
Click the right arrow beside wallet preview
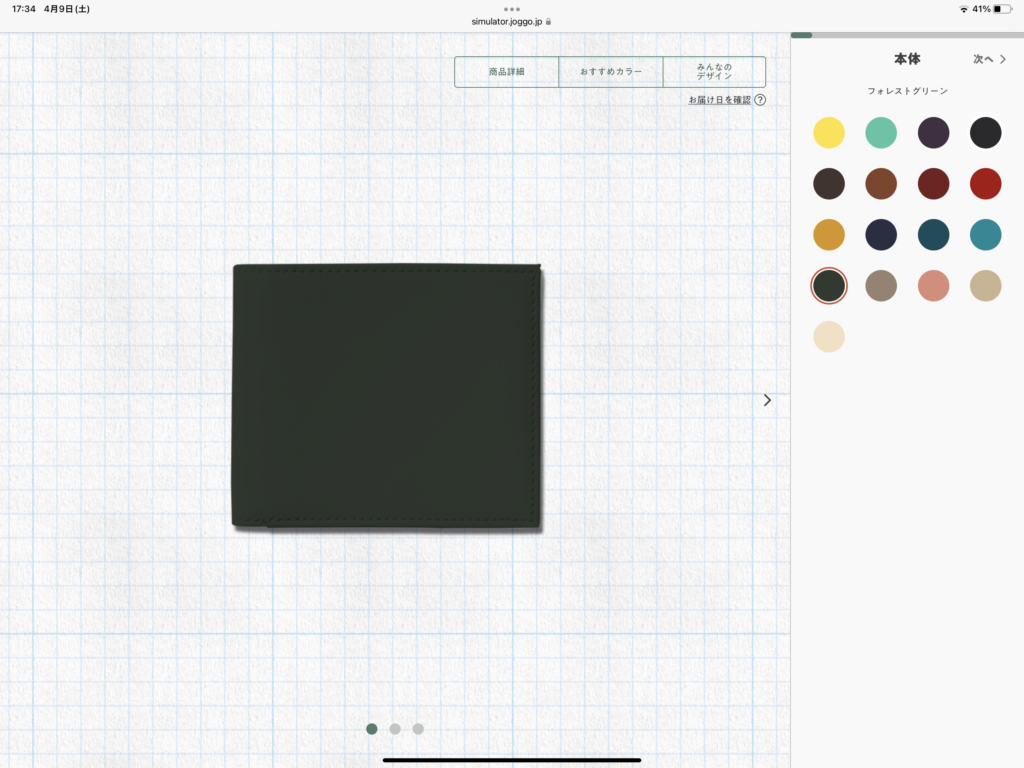pos(767,400)
